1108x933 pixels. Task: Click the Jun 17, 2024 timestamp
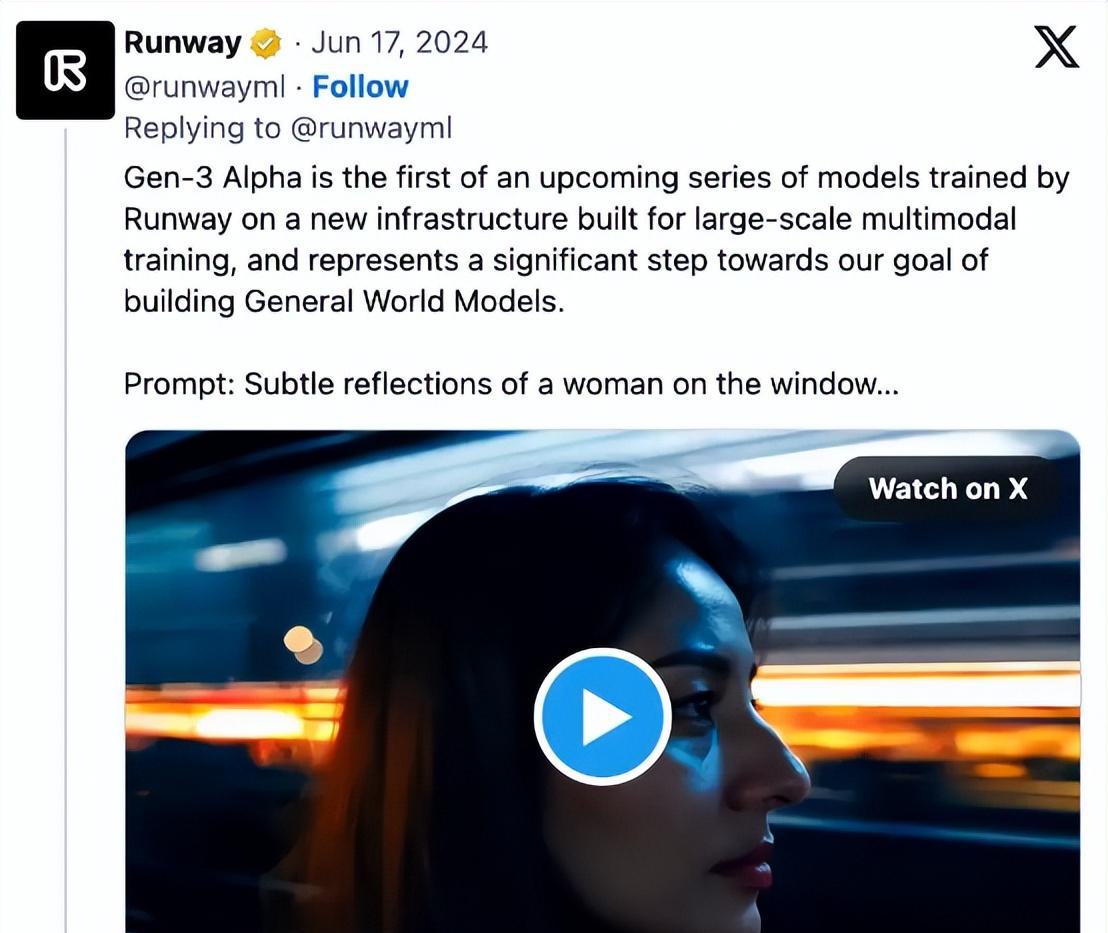399,42
